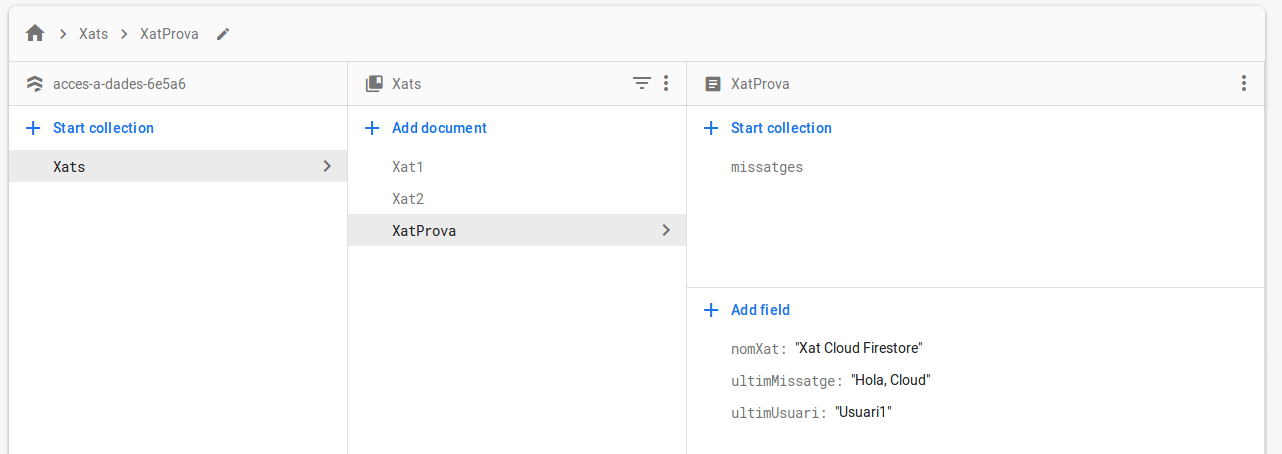Click the pencil edit path icon

click(x=223, y=34)
